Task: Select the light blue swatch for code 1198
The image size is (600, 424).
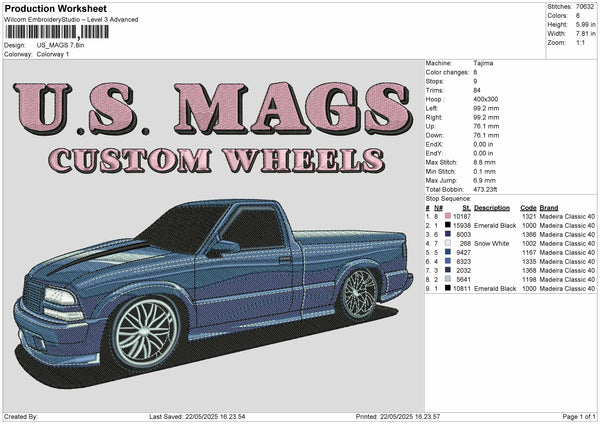Action: tap(448, 279)
